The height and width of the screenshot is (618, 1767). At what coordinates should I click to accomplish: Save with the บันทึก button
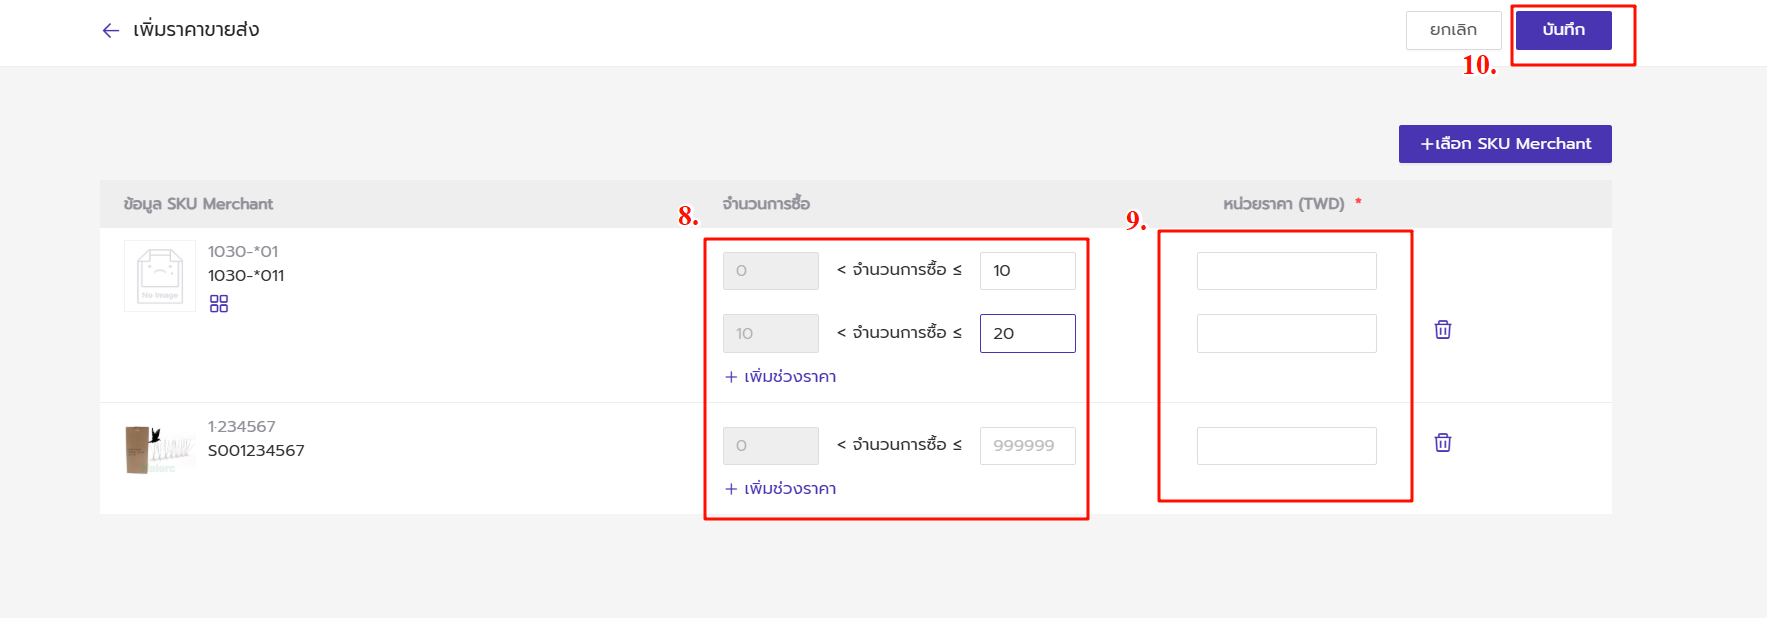[x=1563, y=30]
